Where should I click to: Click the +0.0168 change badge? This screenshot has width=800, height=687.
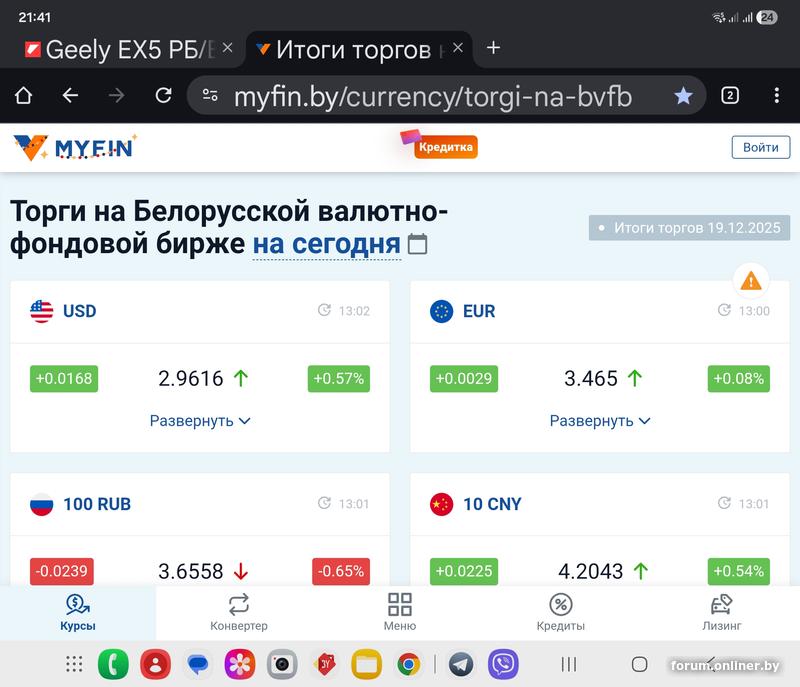64,378
